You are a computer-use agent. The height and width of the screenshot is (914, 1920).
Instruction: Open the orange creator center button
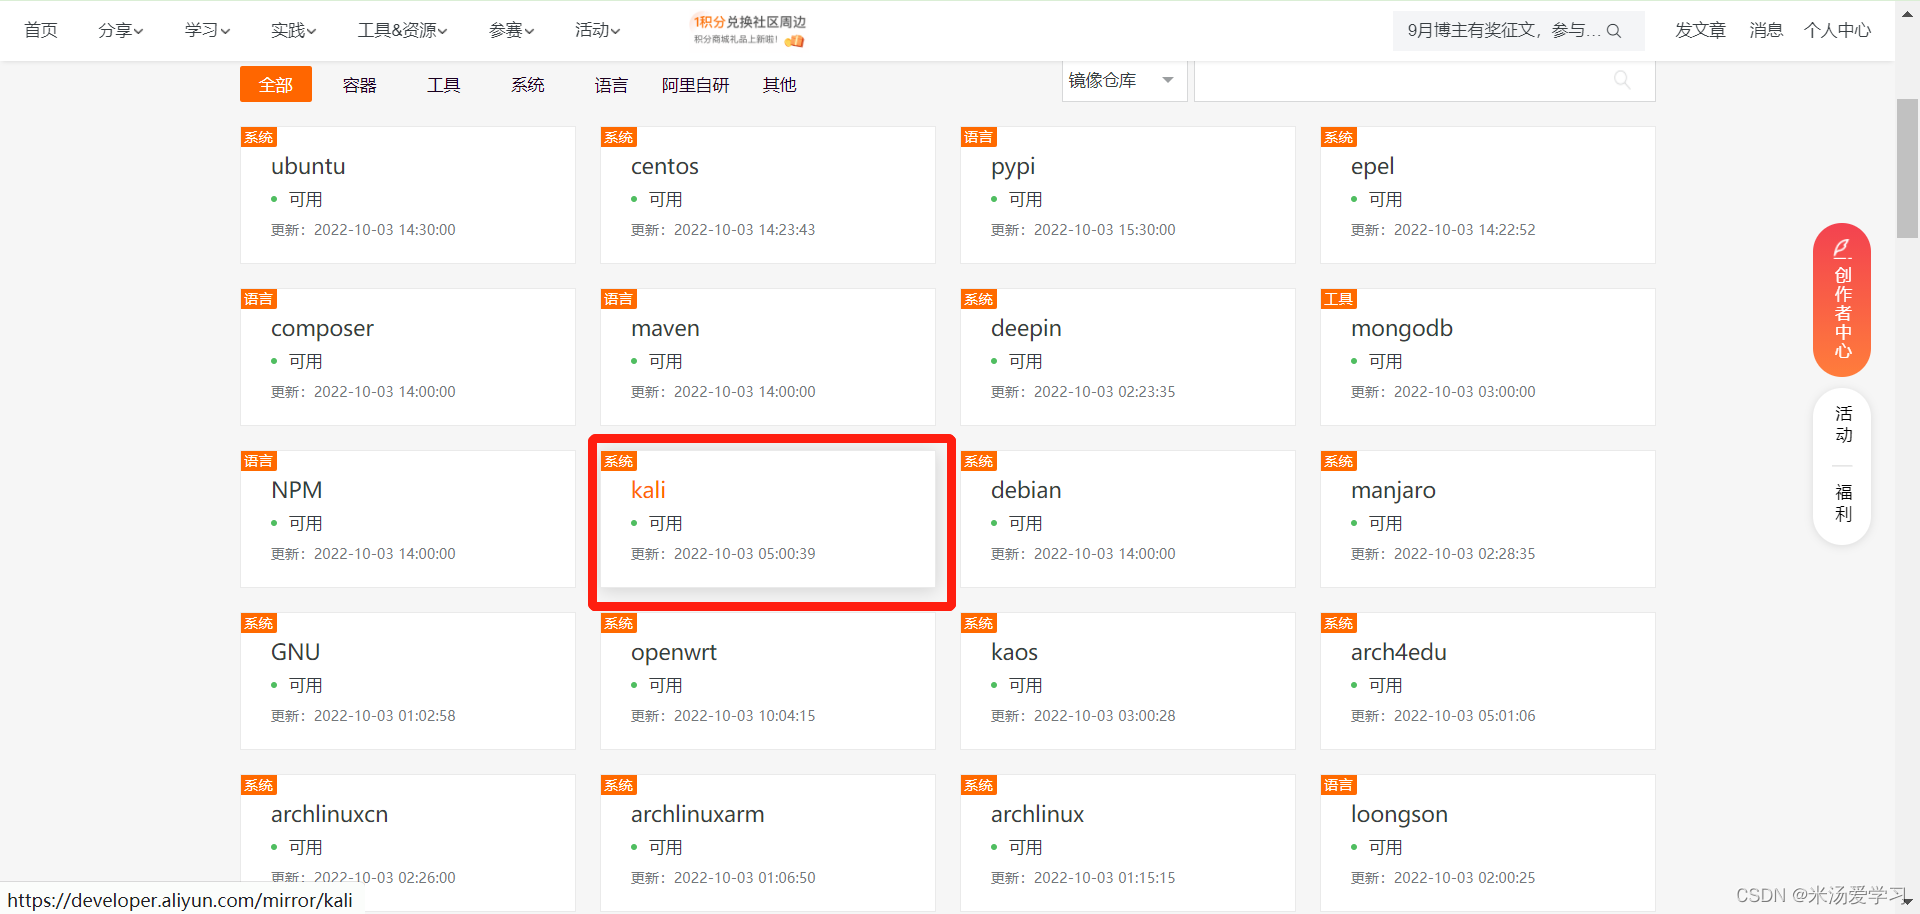[1842, 300]
